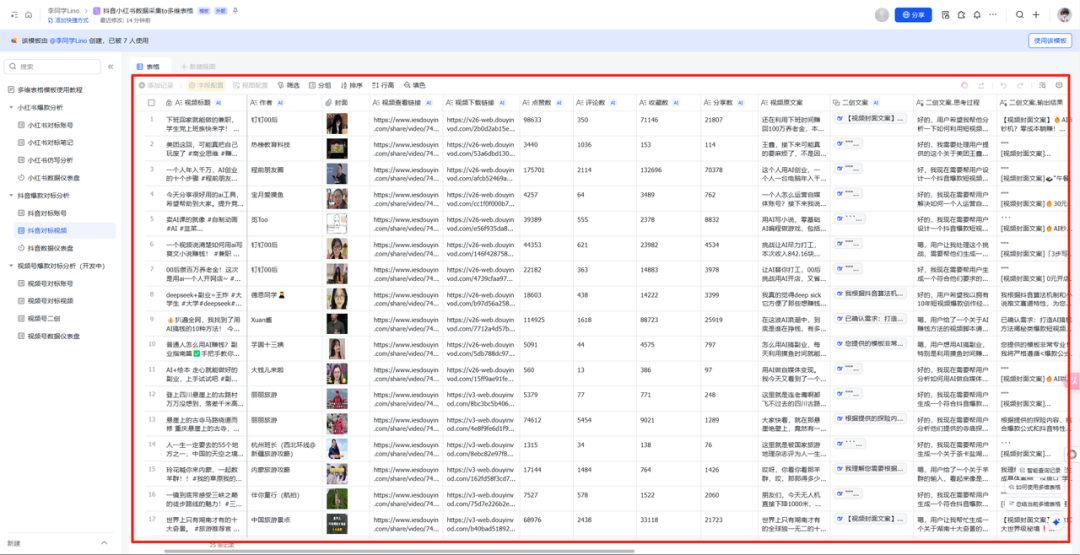Open the cover thumbnail in row 12

336,399
